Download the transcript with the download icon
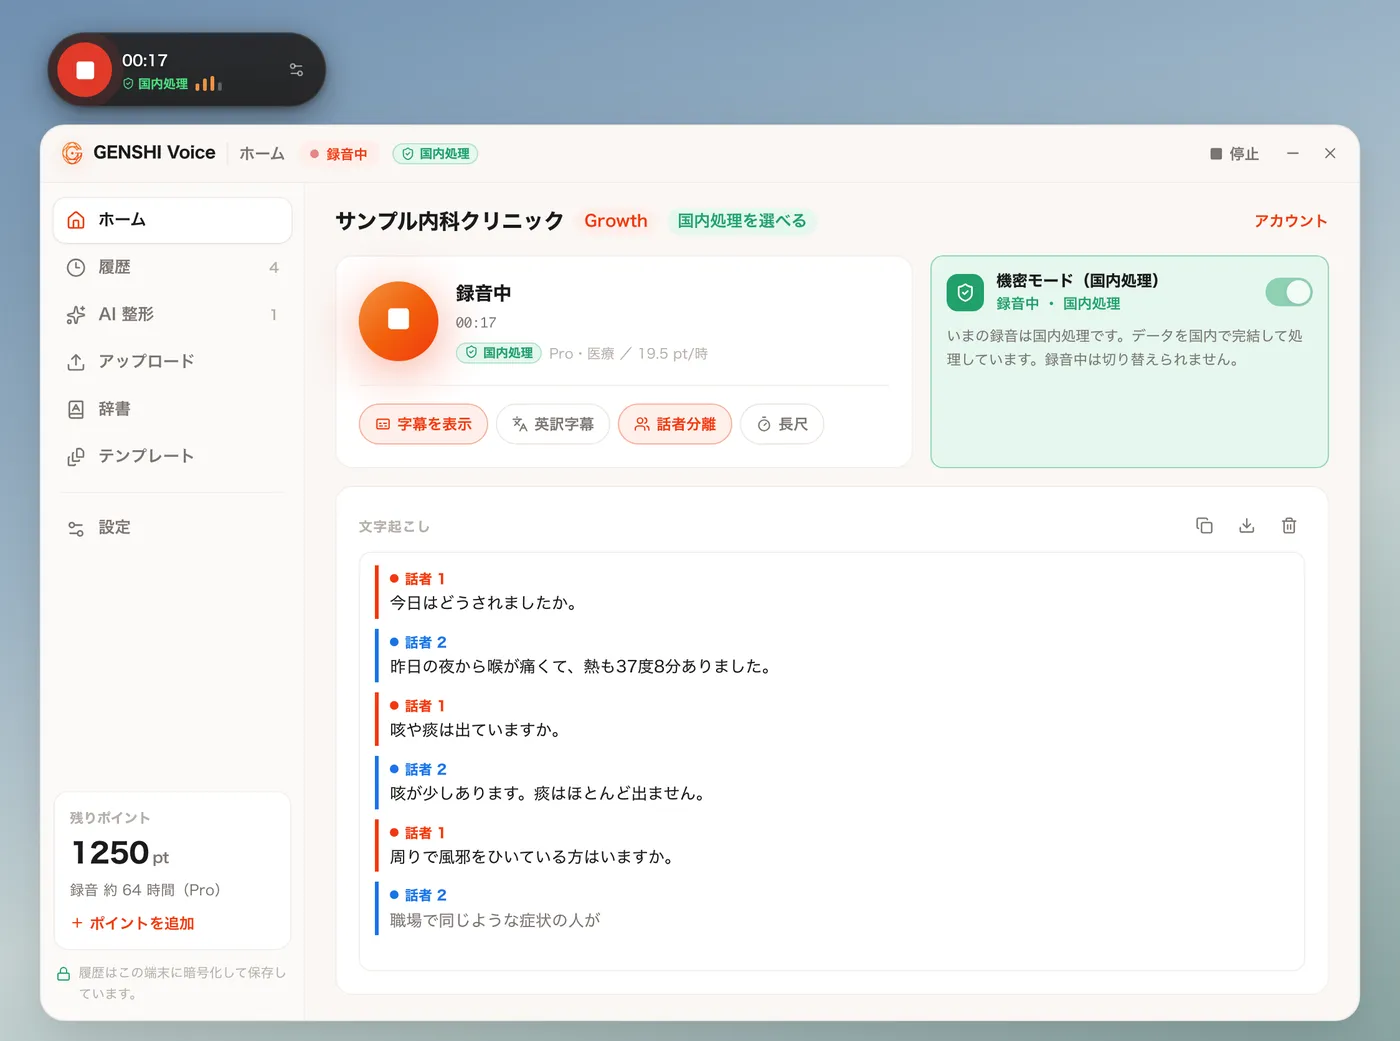1400x1041 pixels. point(1246,526)
